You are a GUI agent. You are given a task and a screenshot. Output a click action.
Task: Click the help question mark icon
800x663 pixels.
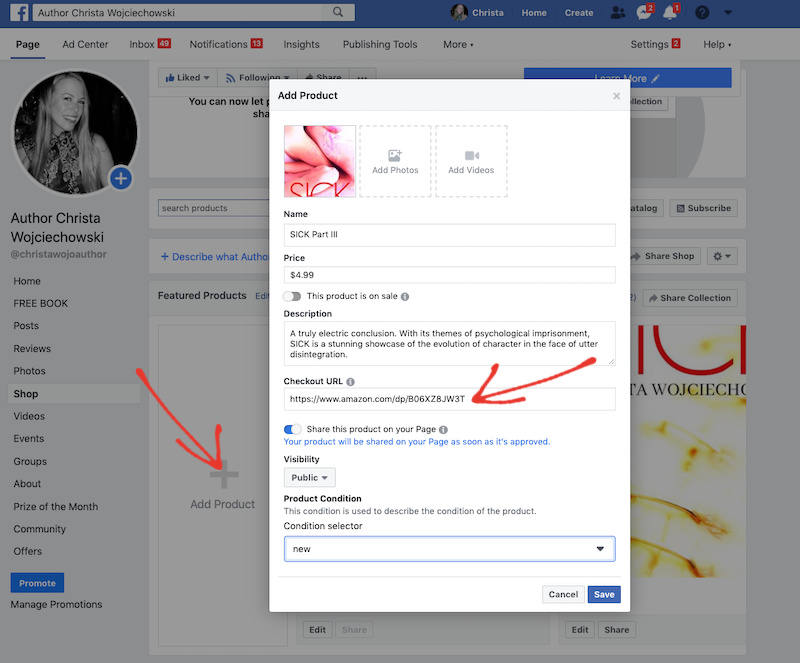(702, 13)
